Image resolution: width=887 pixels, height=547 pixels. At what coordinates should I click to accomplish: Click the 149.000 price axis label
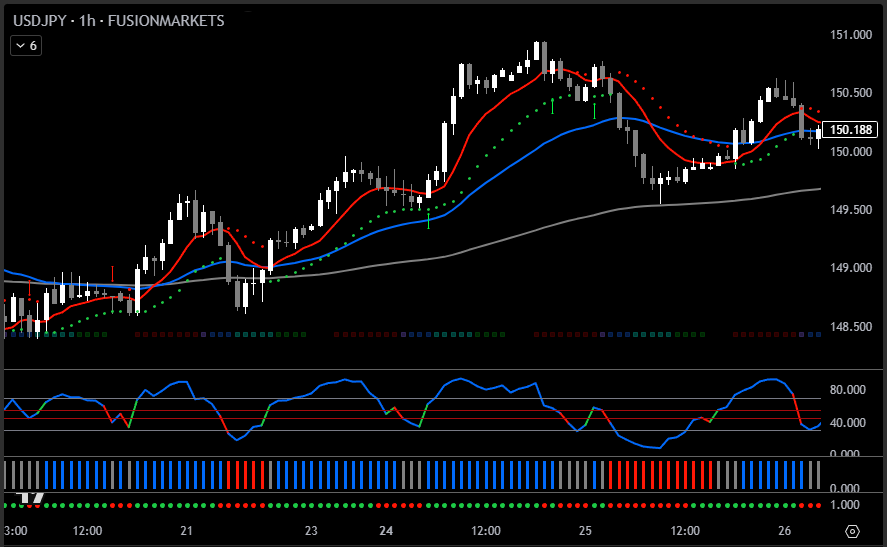(851, 268)
